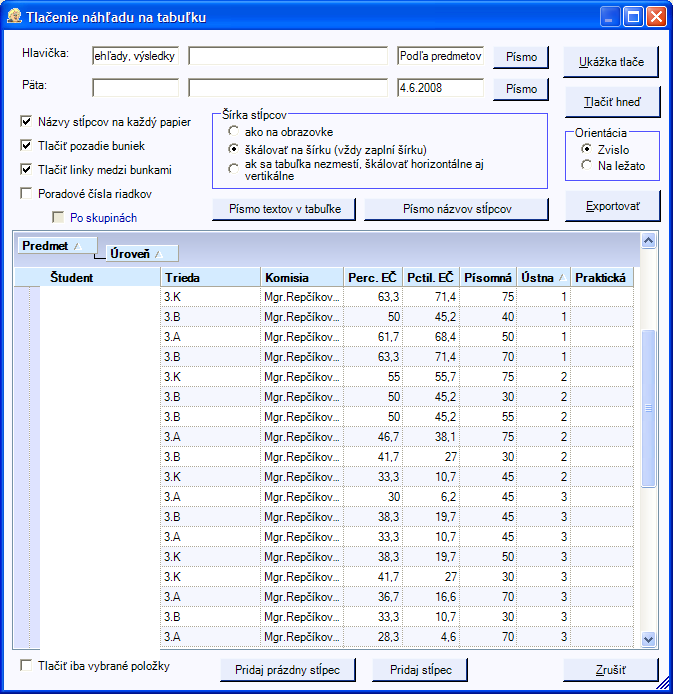
Task: Click Pridaj stĺpec button
Action: [x=420, y=670]
